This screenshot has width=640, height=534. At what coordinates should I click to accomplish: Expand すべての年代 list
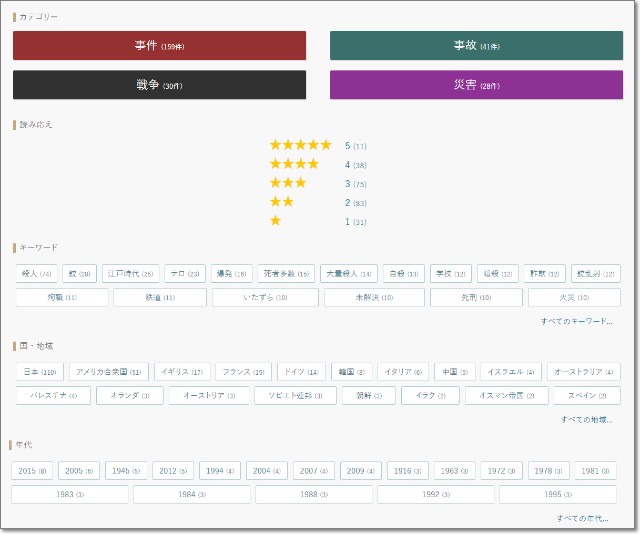click(x=583, y=518)
